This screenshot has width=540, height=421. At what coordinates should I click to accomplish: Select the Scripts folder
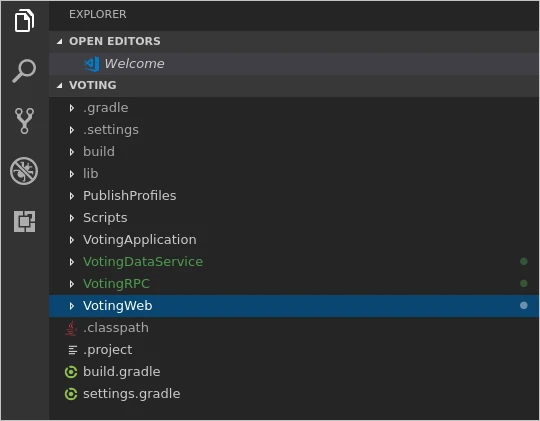pos(294,218)
